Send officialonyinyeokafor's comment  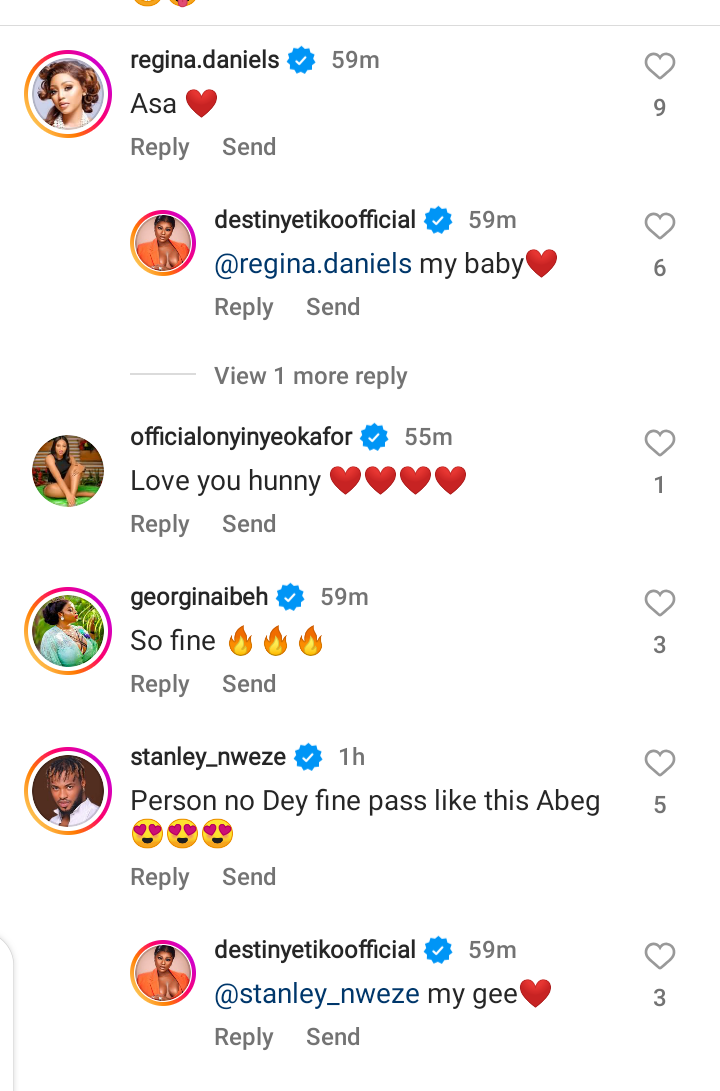point(249,524)
